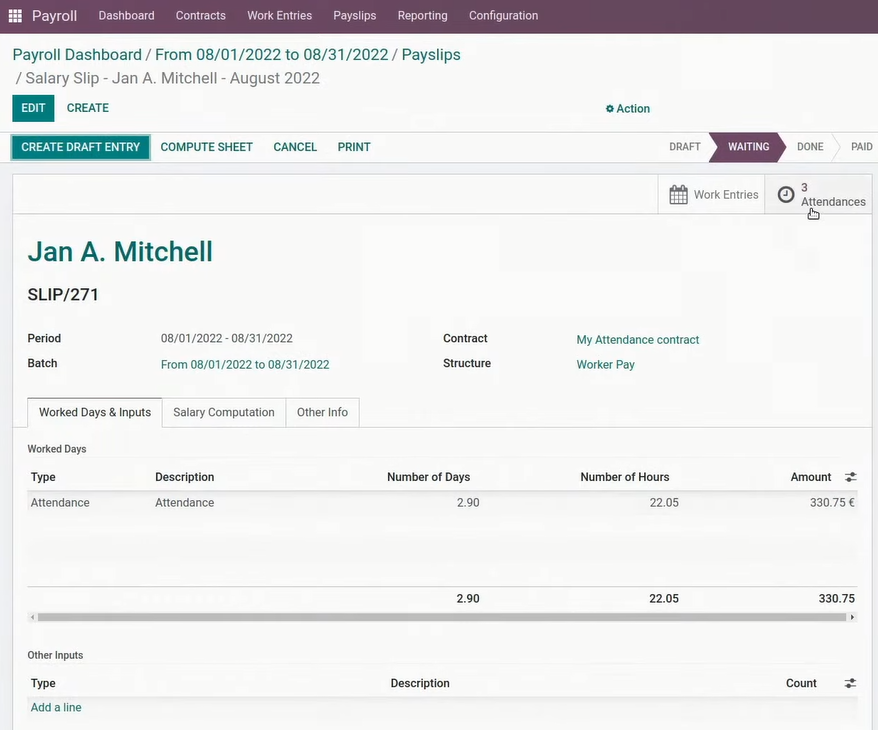Open the apps grid menu icon
The height and width of the screenshot is (730, 878).
tap(15, 16)
